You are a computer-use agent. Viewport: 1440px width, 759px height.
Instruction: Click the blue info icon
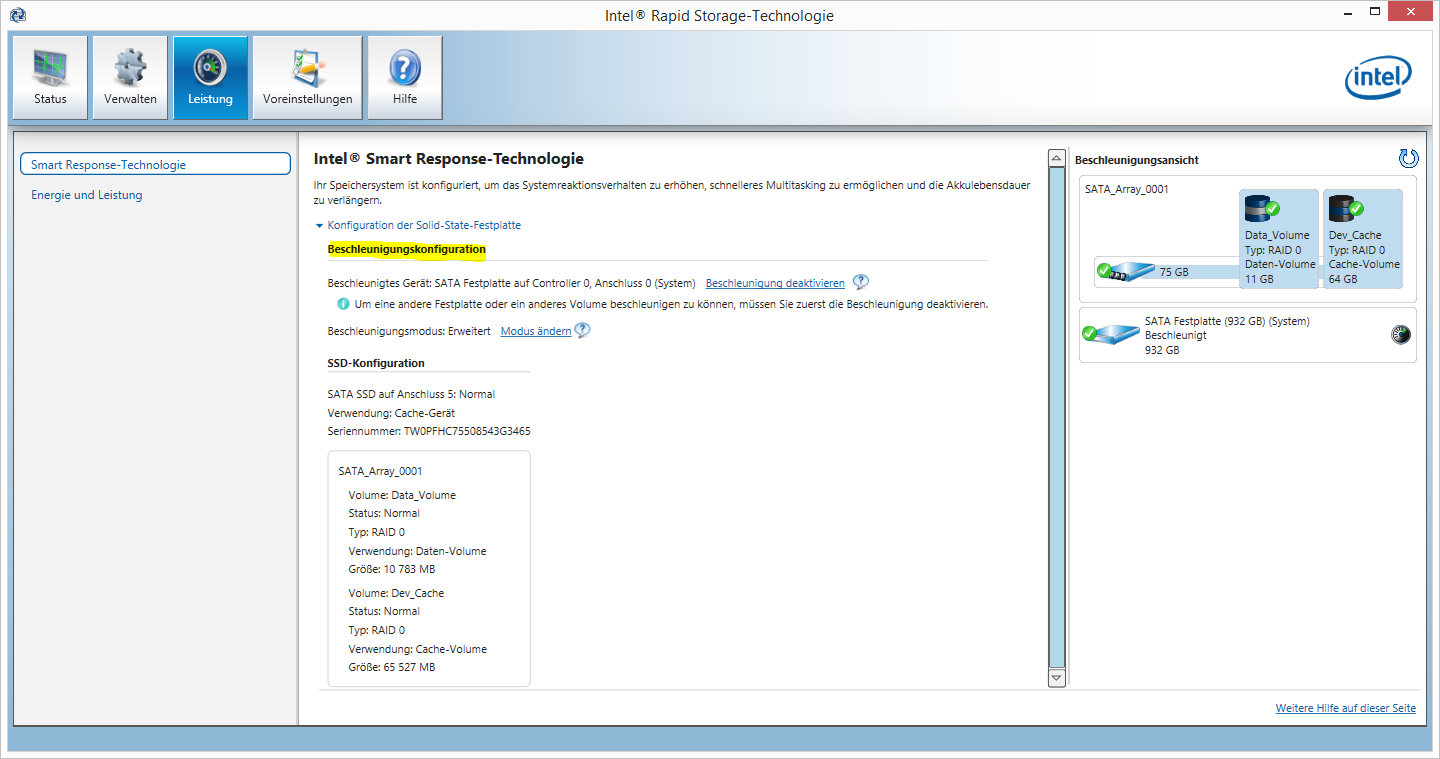pos(343,303)
